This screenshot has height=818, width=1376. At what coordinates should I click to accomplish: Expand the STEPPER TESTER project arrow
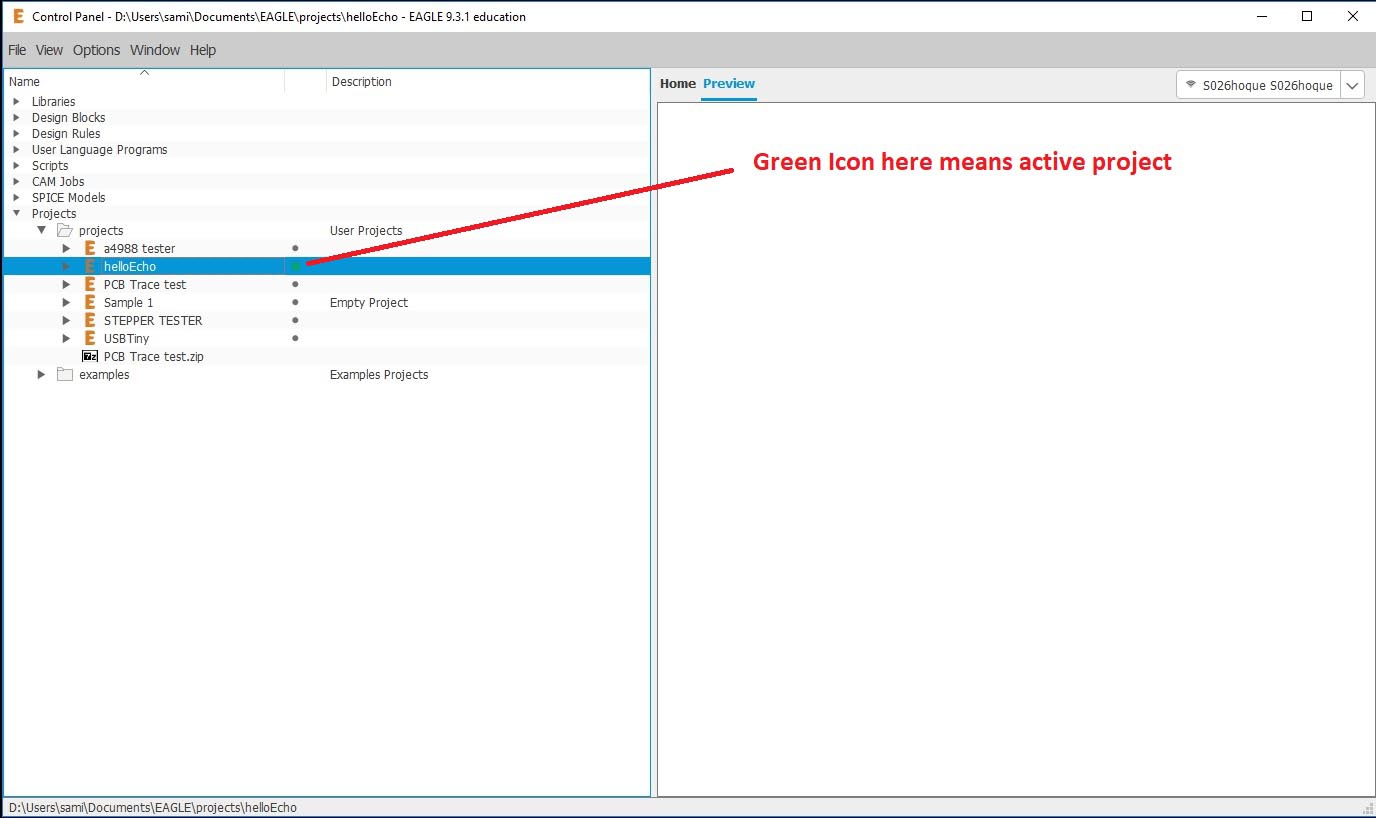pos(67,320)
